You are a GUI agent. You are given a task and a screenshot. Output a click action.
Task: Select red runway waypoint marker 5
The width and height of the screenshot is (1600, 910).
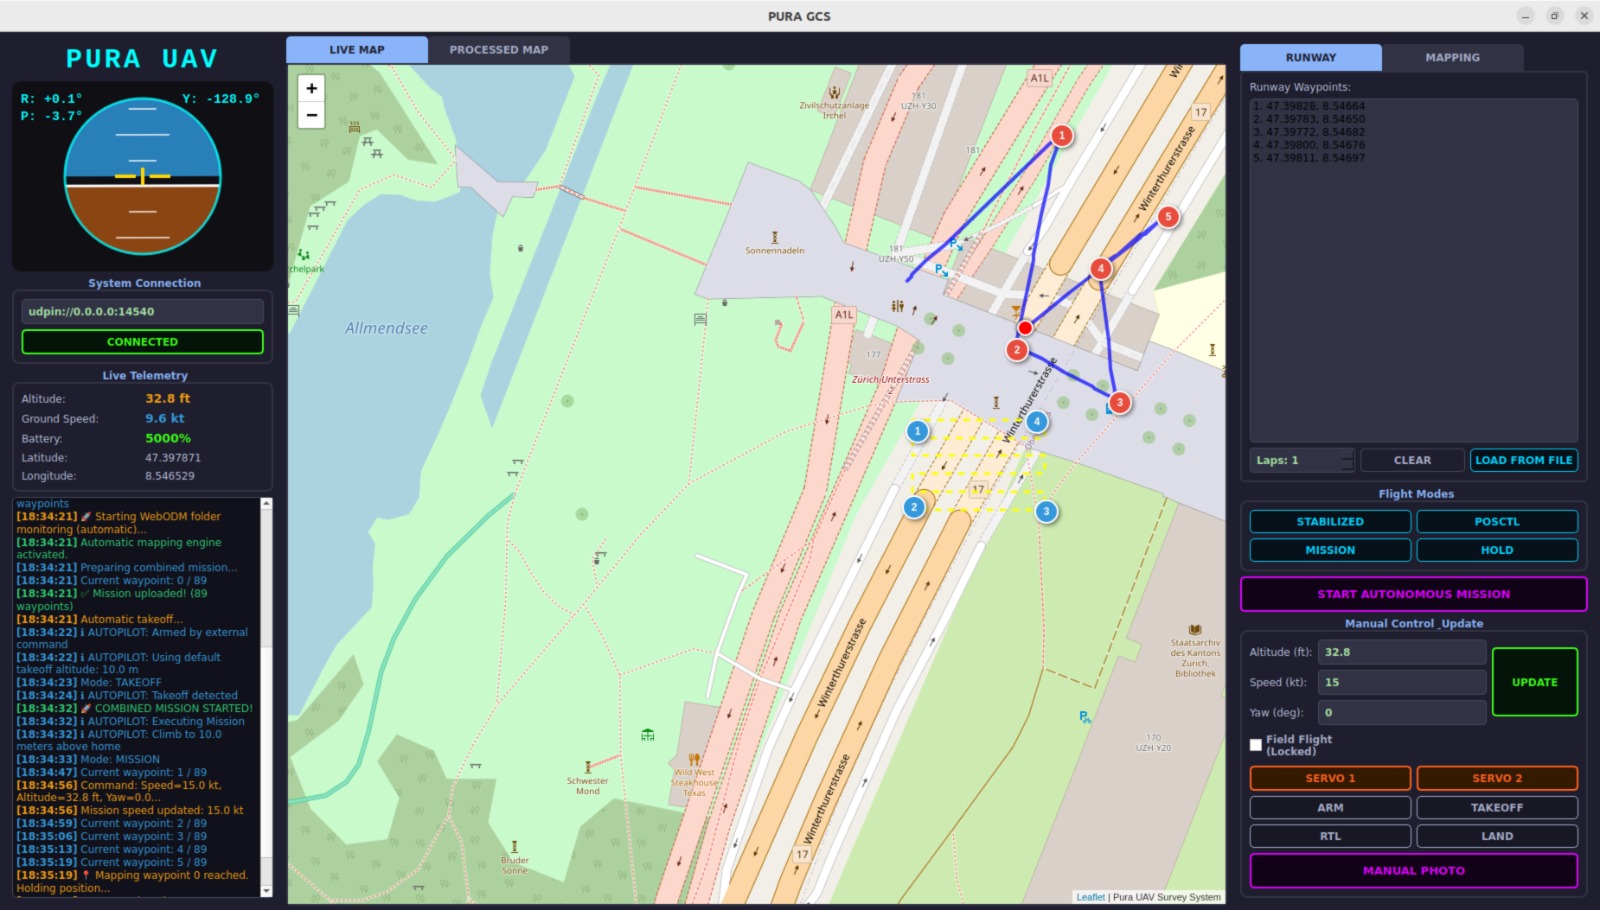1168,216
